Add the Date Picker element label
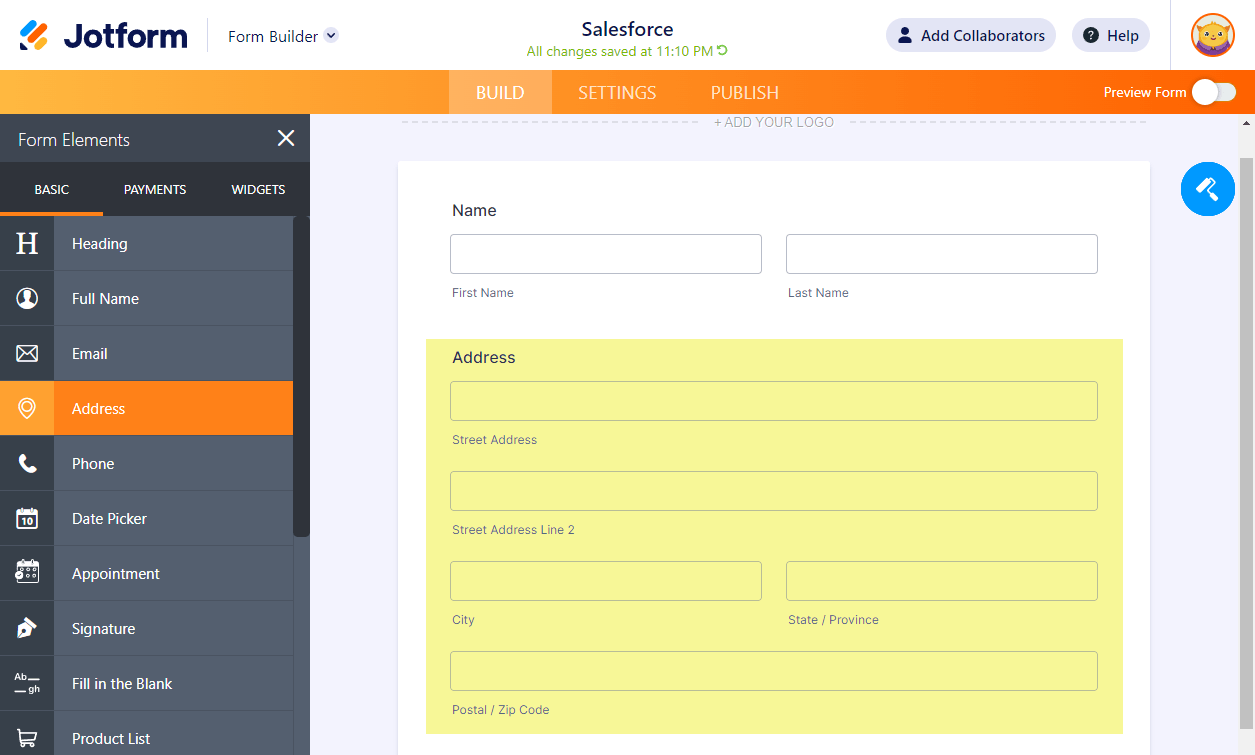 (x=109, y=518)
